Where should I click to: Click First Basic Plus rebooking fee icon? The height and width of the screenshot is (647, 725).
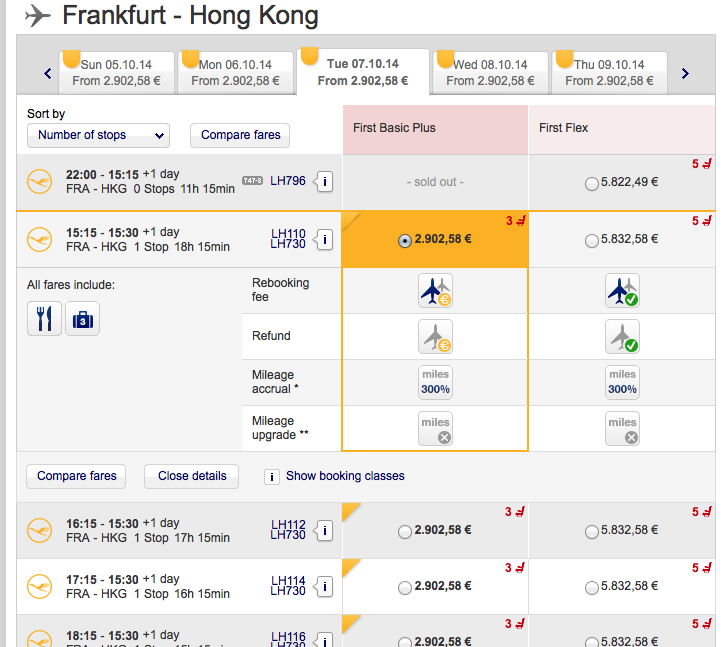(435, 290)
